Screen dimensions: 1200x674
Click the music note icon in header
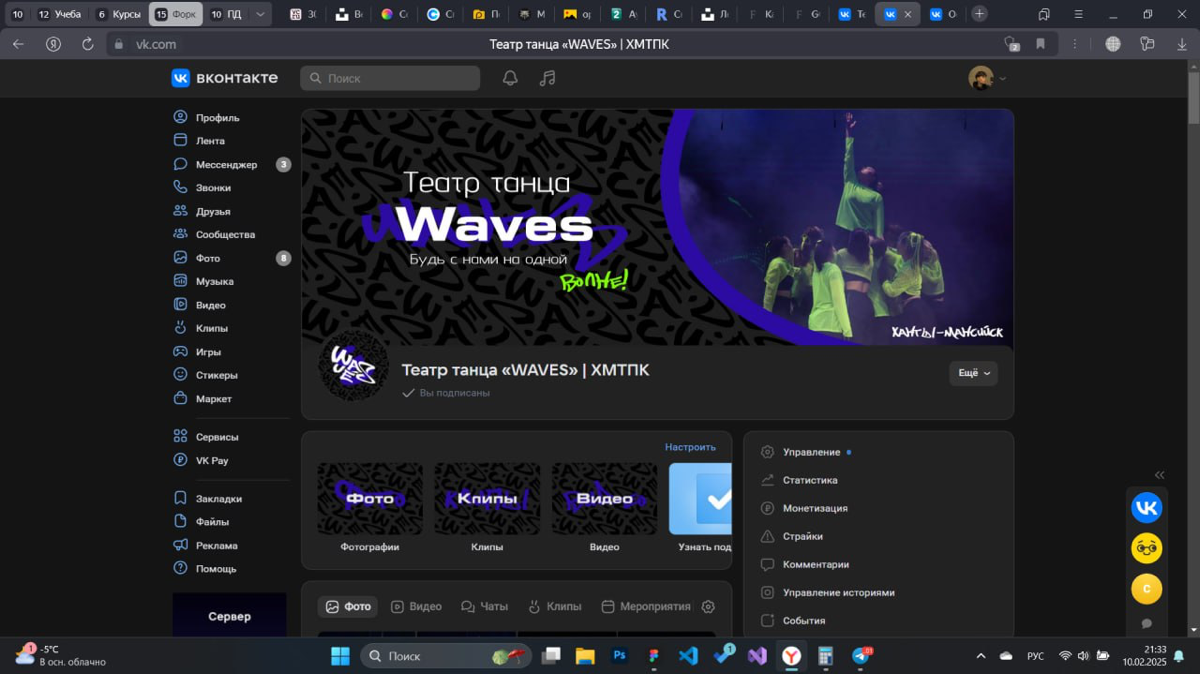point(547,78)
